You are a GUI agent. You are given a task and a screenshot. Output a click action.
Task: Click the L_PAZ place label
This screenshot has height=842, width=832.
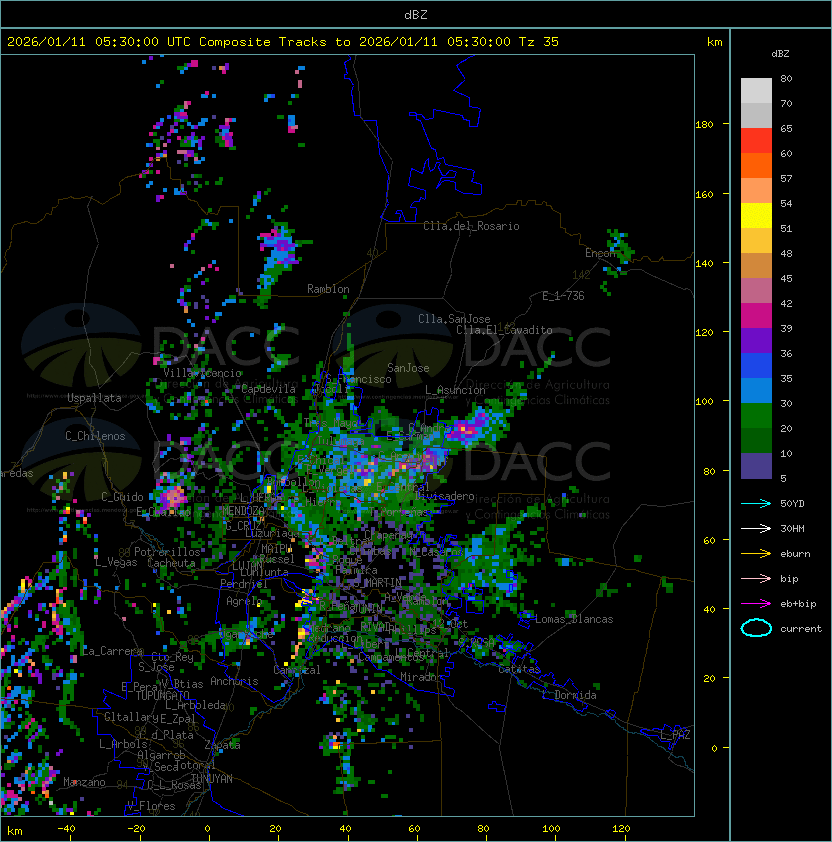[675, 735]
